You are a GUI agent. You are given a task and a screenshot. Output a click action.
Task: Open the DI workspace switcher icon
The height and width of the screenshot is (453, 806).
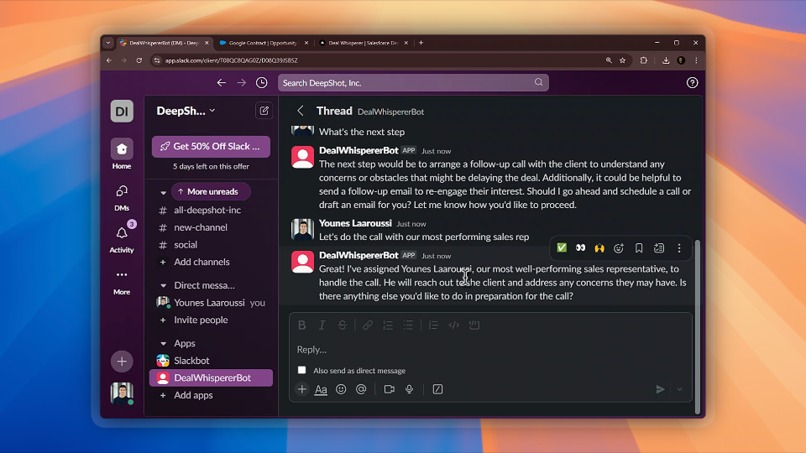122,111
